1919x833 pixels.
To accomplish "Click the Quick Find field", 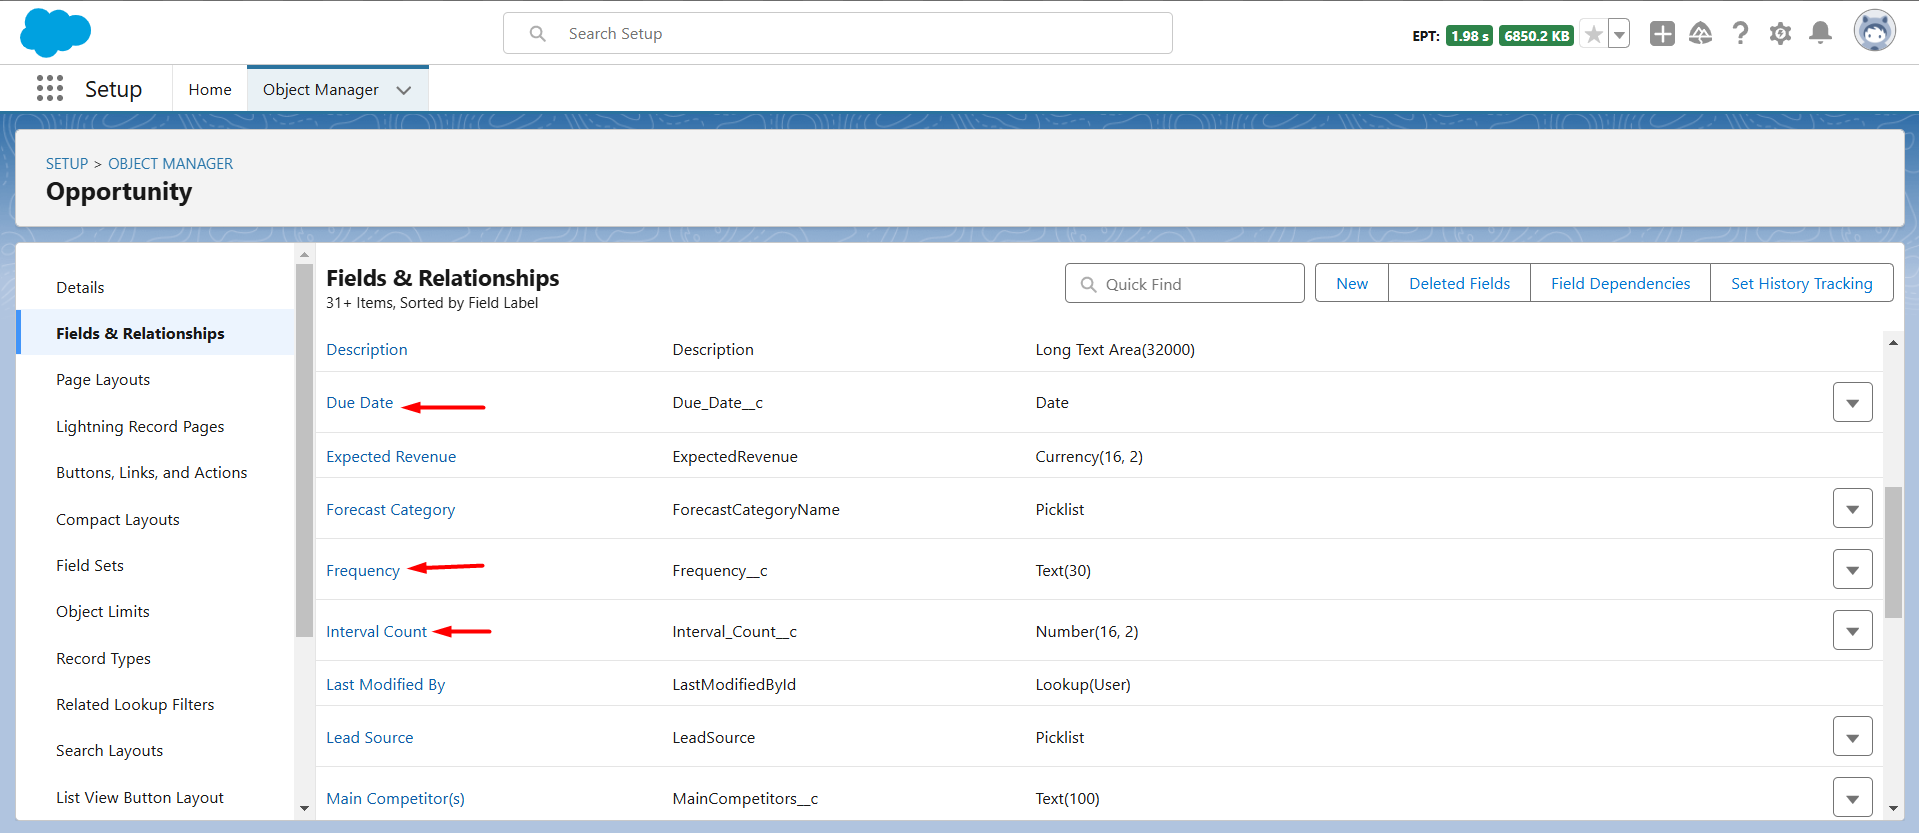I will point(1185,283).
